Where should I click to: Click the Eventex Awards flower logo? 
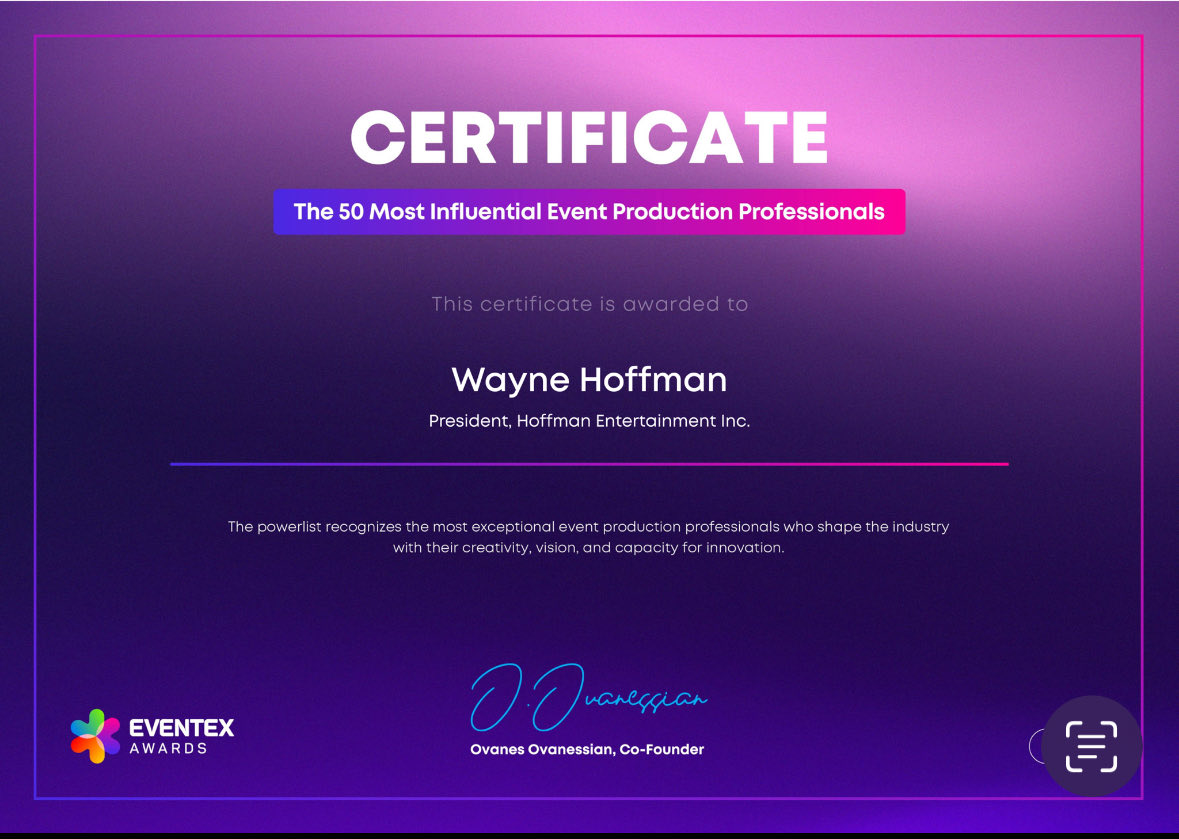[x=95, y=736]
